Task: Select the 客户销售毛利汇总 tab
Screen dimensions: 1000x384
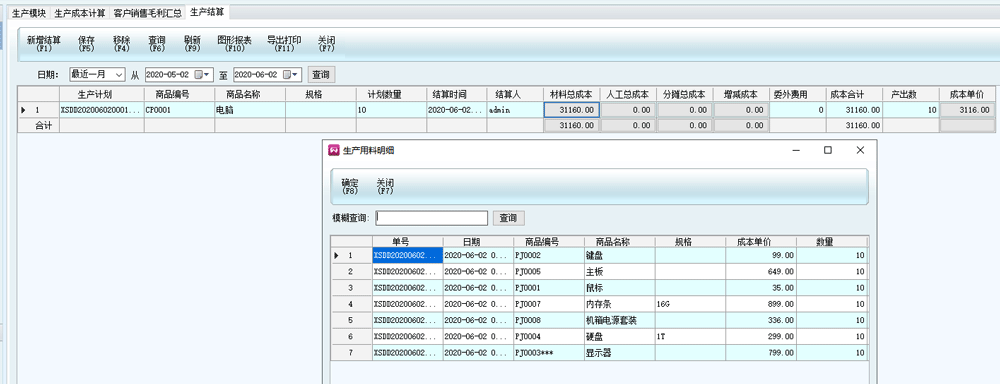Action: coord(148,13)
